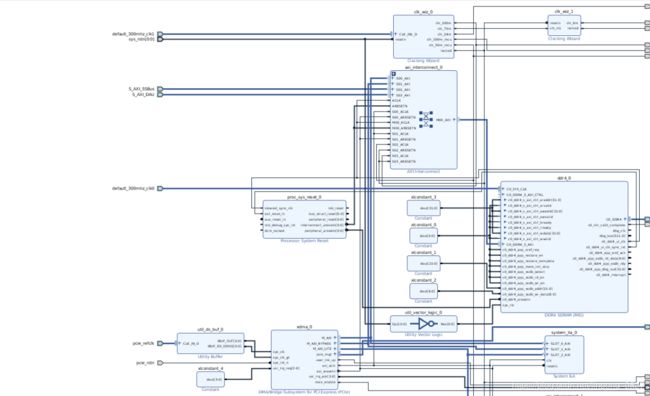Select the clk_wiz_1 Clocking Wizard block

click(564, 25)
